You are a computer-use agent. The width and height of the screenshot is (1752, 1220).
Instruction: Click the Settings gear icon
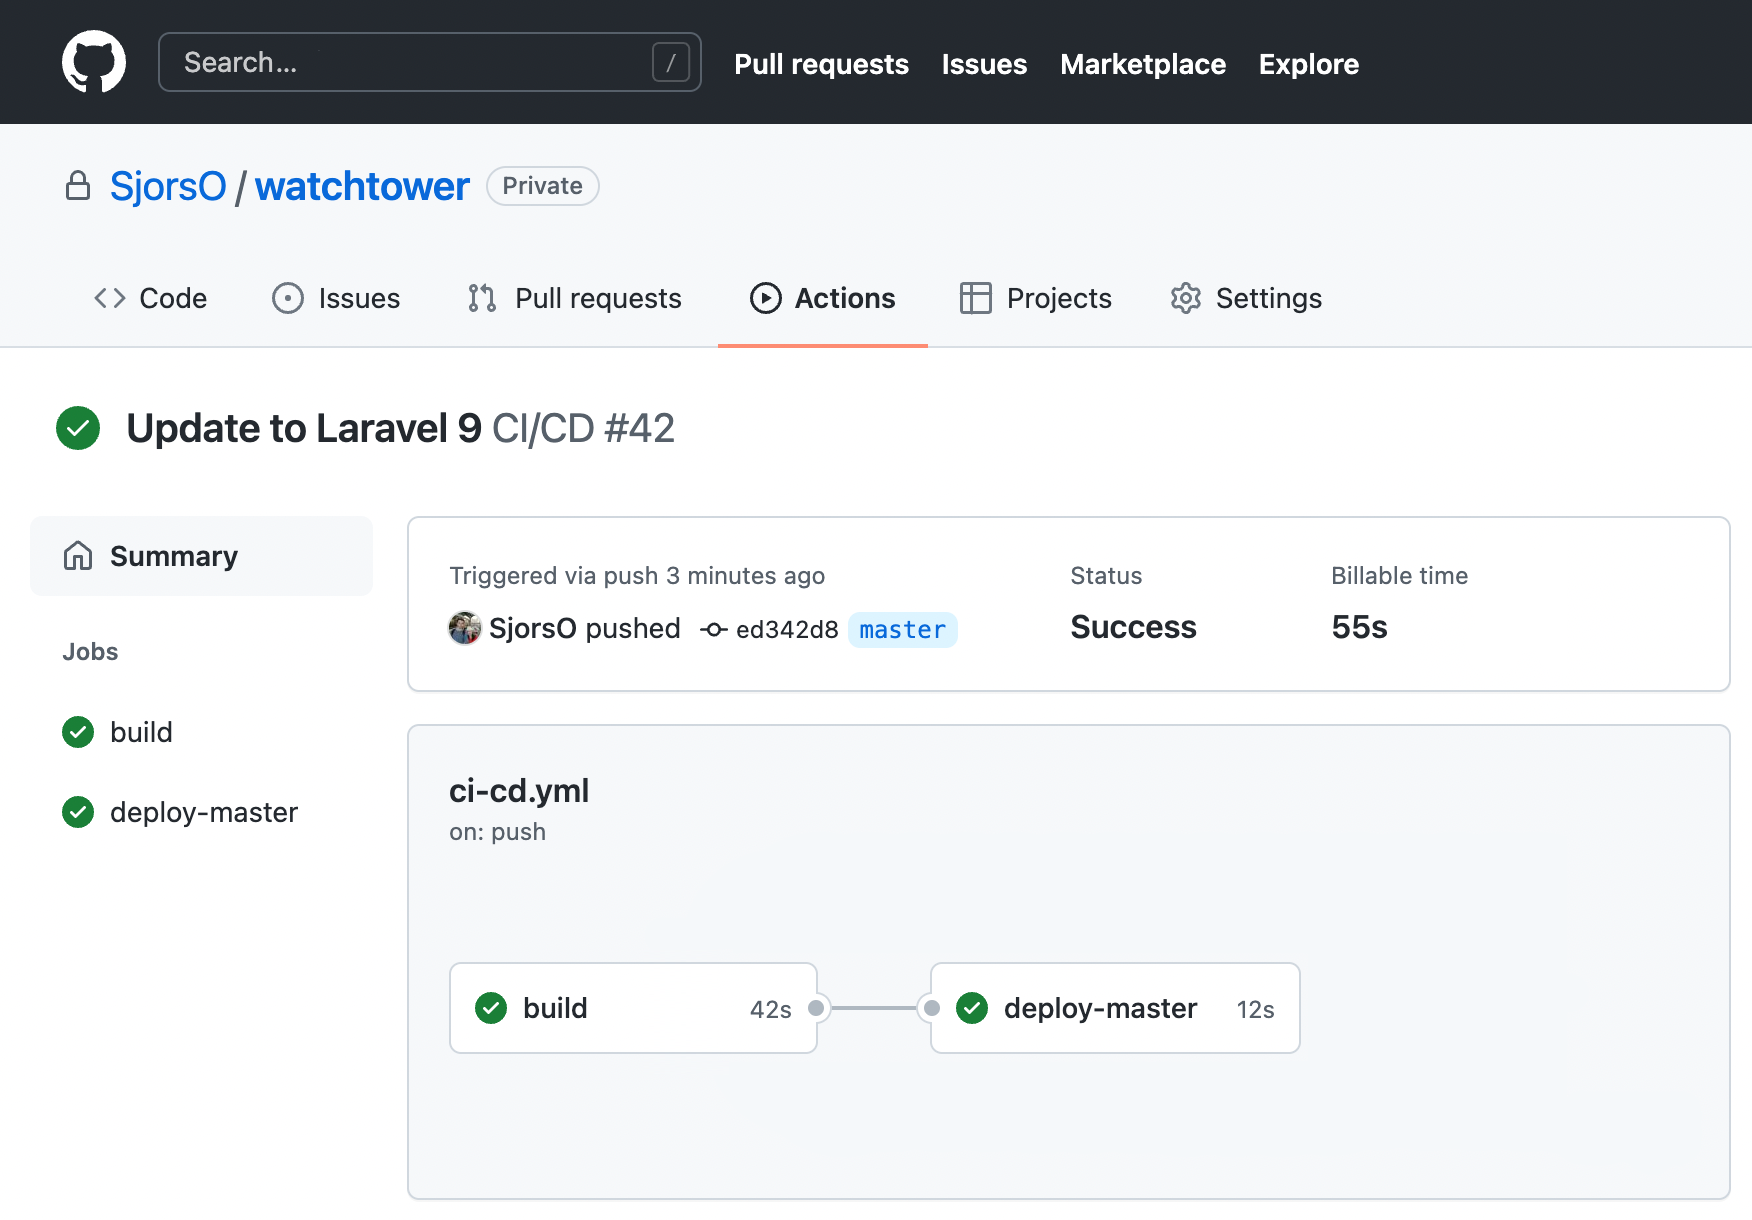1186,298
